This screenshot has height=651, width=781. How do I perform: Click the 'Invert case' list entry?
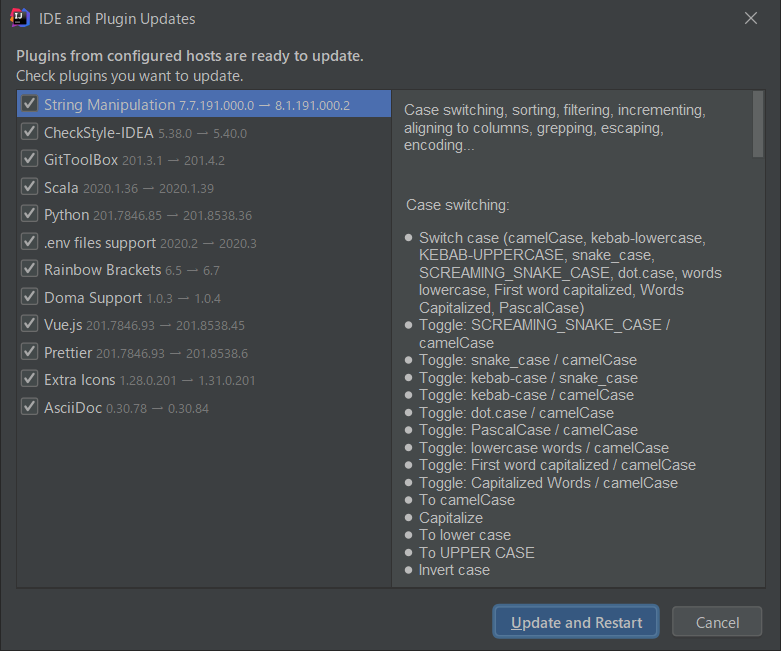(454, 570)
